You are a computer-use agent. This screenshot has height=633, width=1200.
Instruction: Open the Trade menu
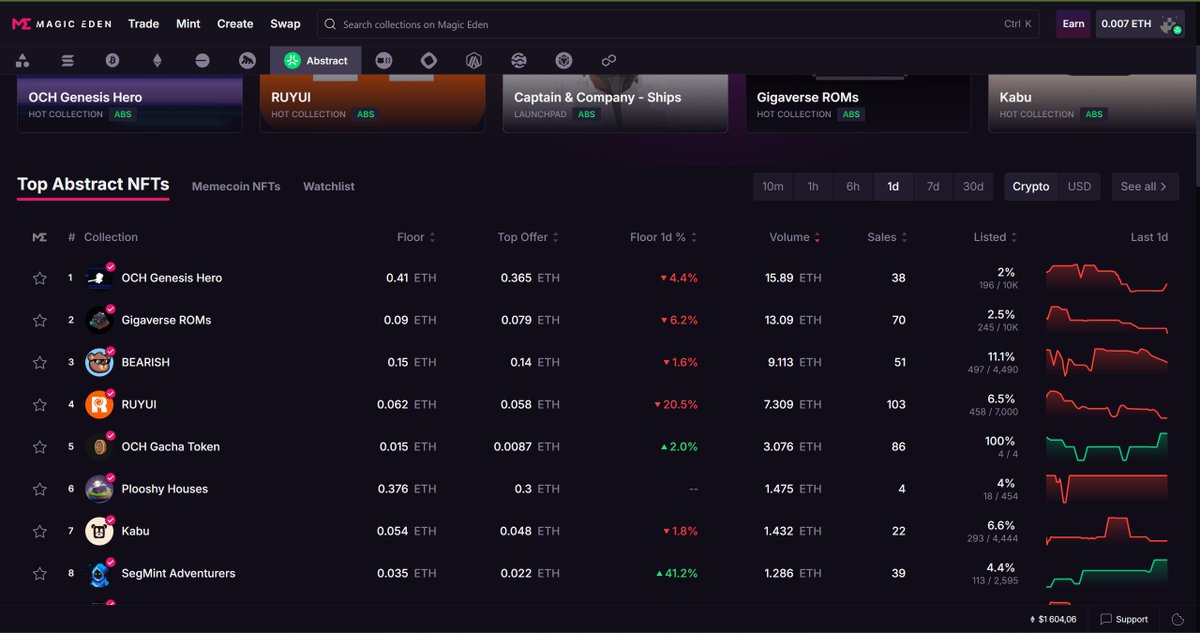click(x=143, y=24)
